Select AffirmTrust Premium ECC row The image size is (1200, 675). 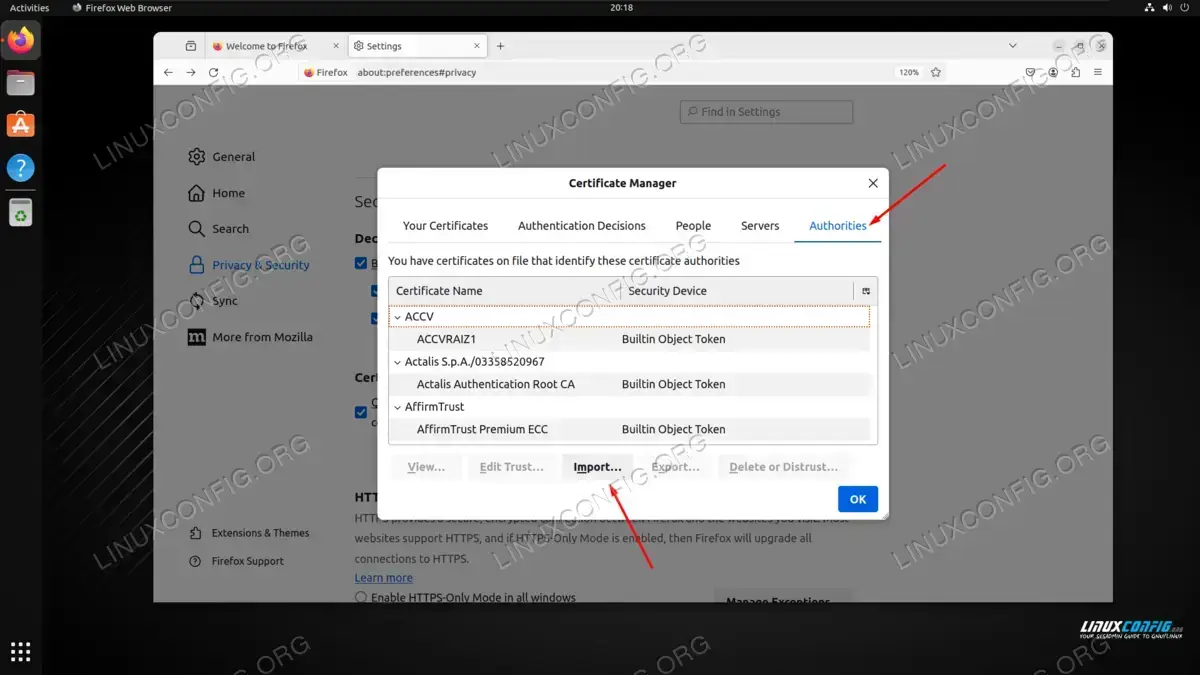coord(629,429)
